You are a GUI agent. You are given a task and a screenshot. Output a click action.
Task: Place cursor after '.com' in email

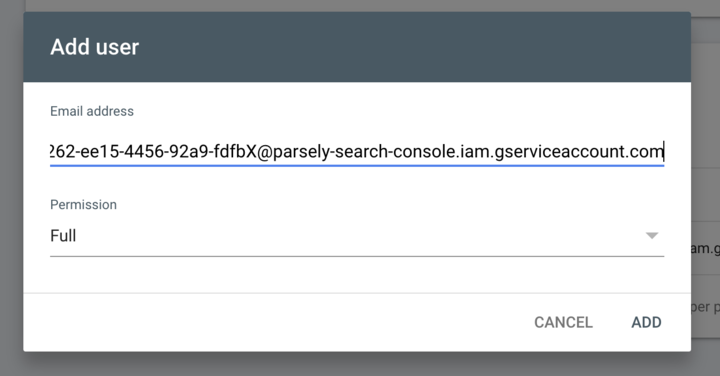pyautogui.click(x=664, y=152)
